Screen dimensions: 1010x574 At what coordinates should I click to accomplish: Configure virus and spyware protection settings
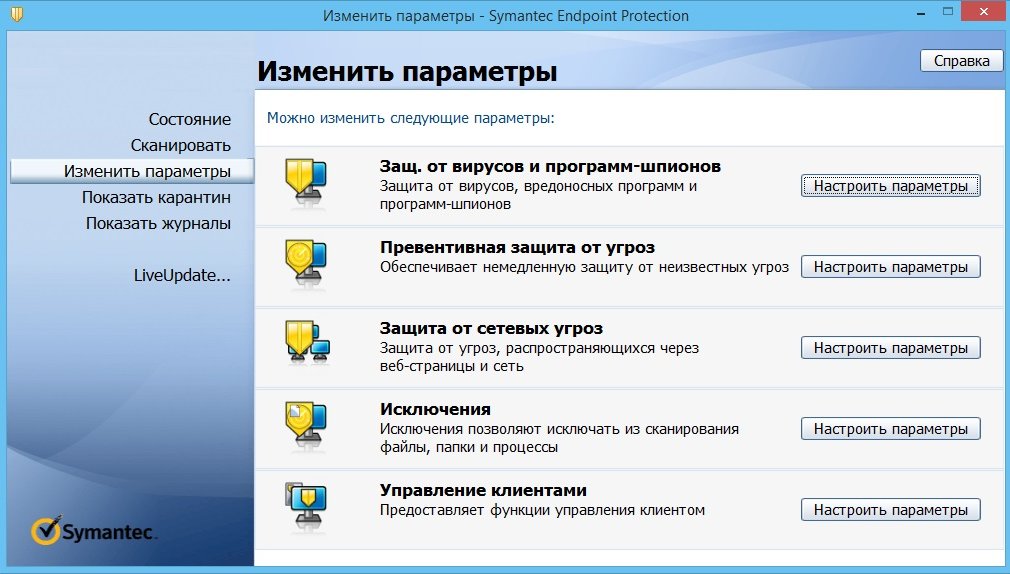coord(890,186)
